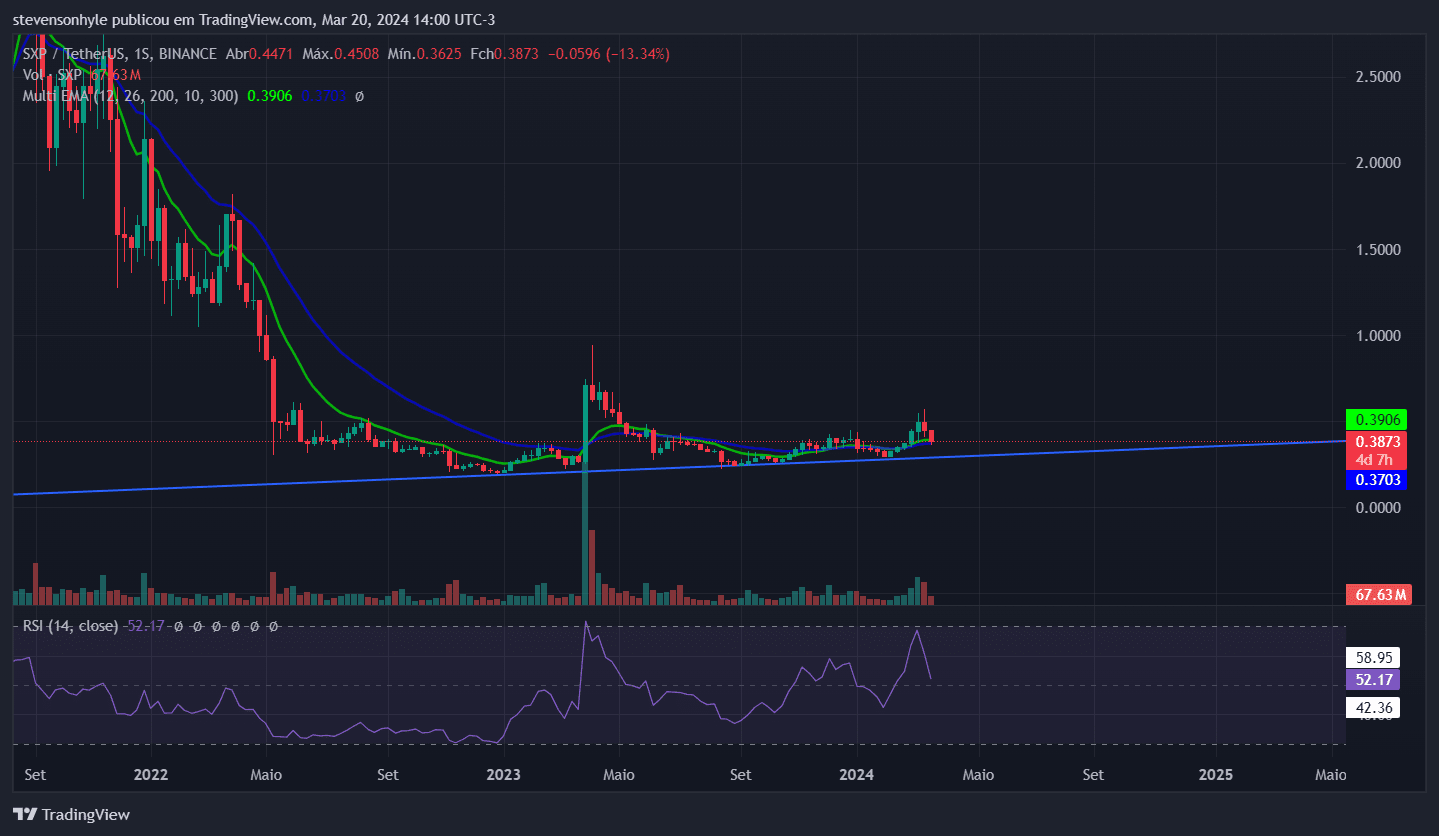Click the 2023 marker on time axis
Screen dimensions: 1439x836
tap(503, 775)
